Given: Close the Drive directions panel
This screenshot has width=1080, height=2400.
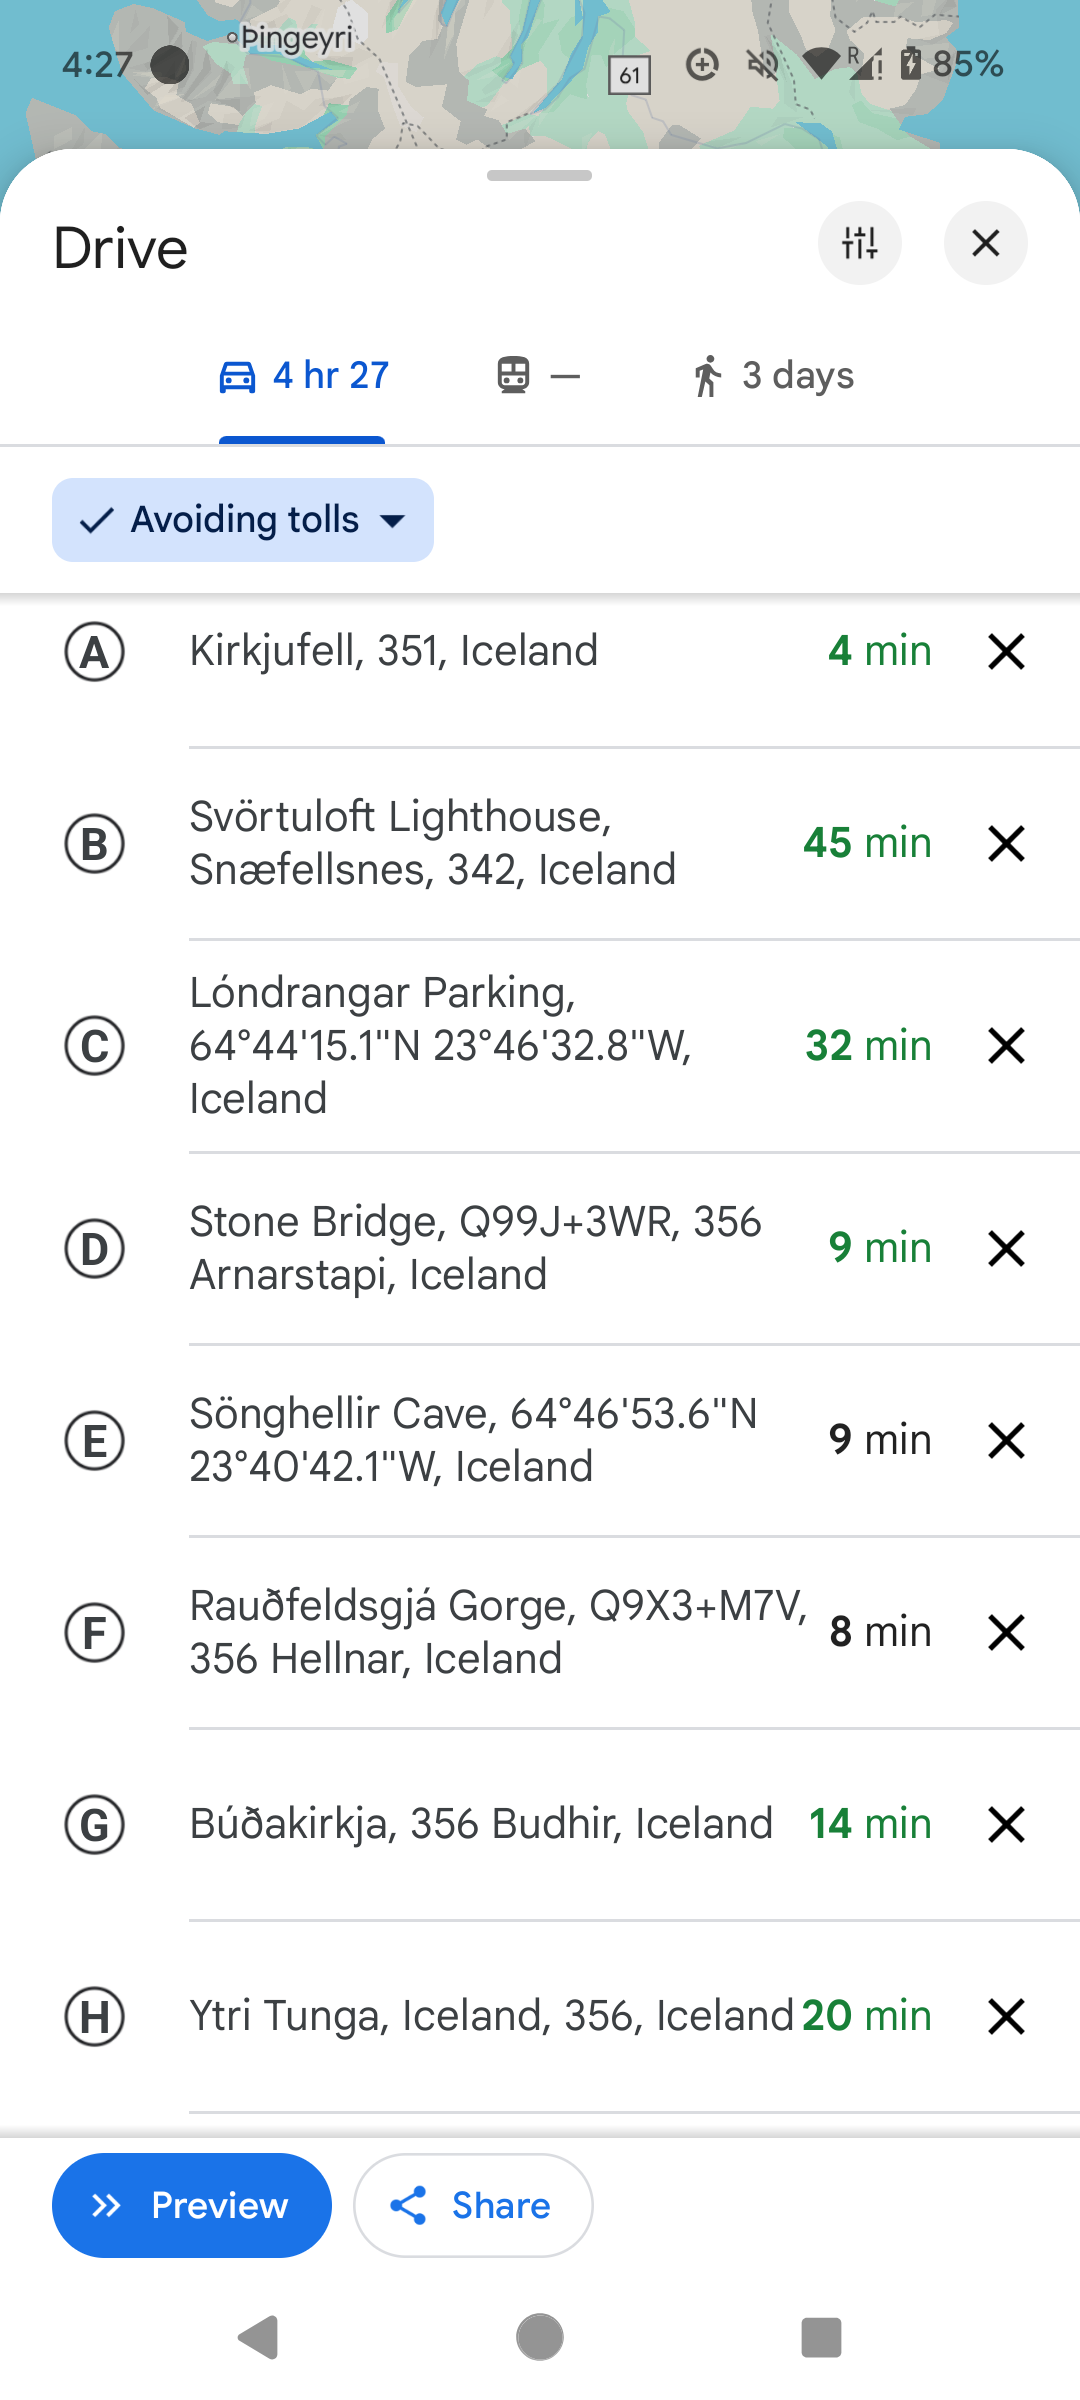Looking at the screenshot, I should [985, 243].
